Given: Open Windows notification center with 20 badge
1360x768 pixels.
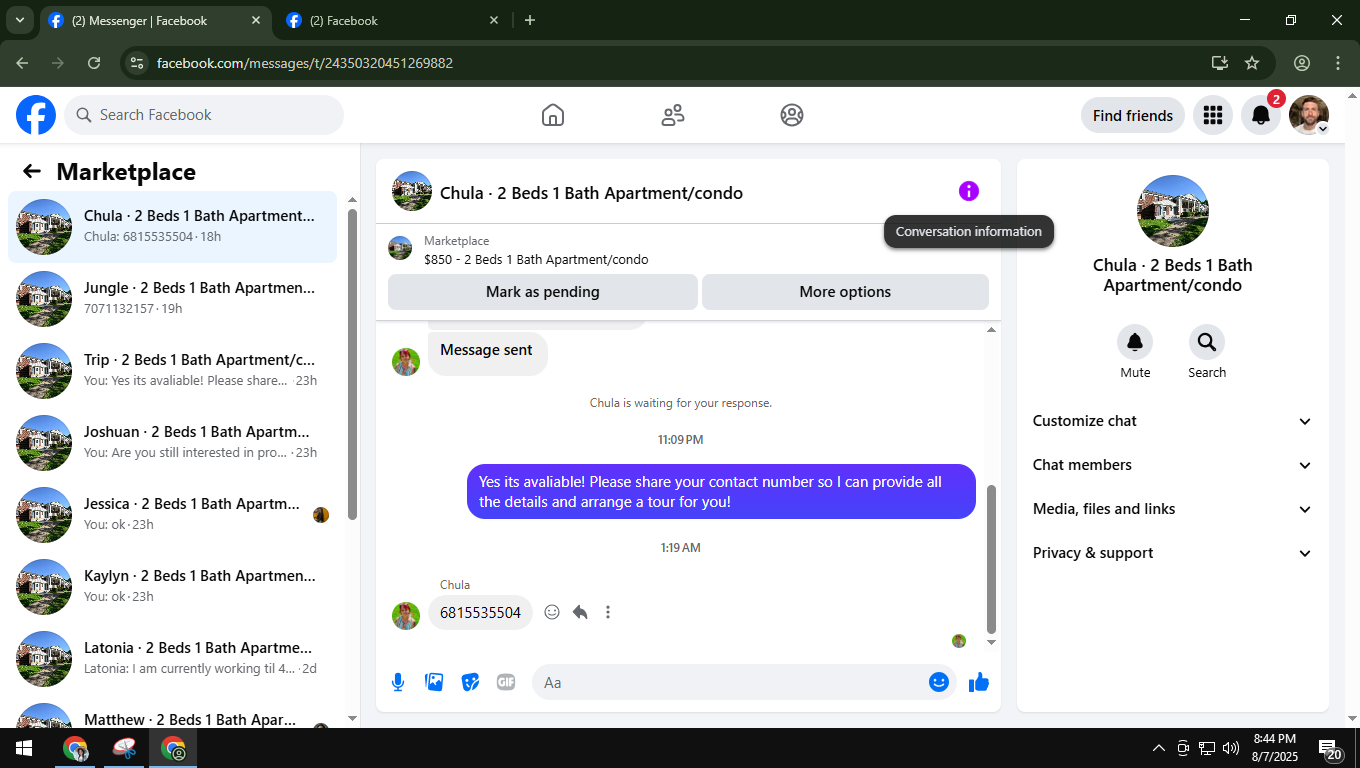Looking at the screenshot, I should point(1331,748).
